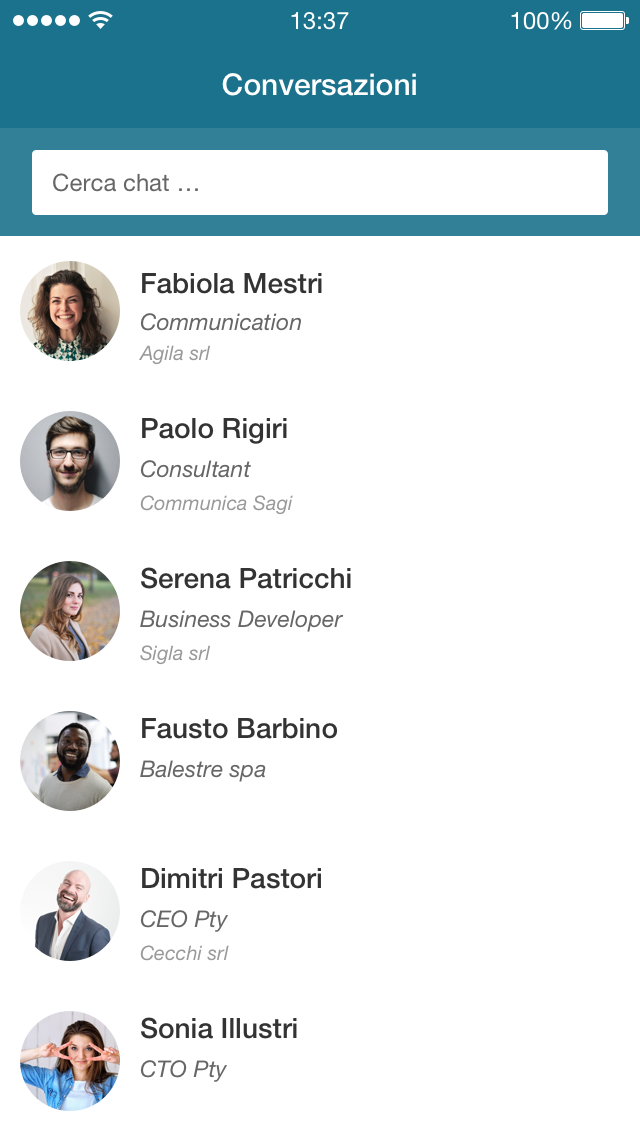Open chat with Paolo Rigiri
Screen dimensions: 640x1136
(x=214, y=429)
